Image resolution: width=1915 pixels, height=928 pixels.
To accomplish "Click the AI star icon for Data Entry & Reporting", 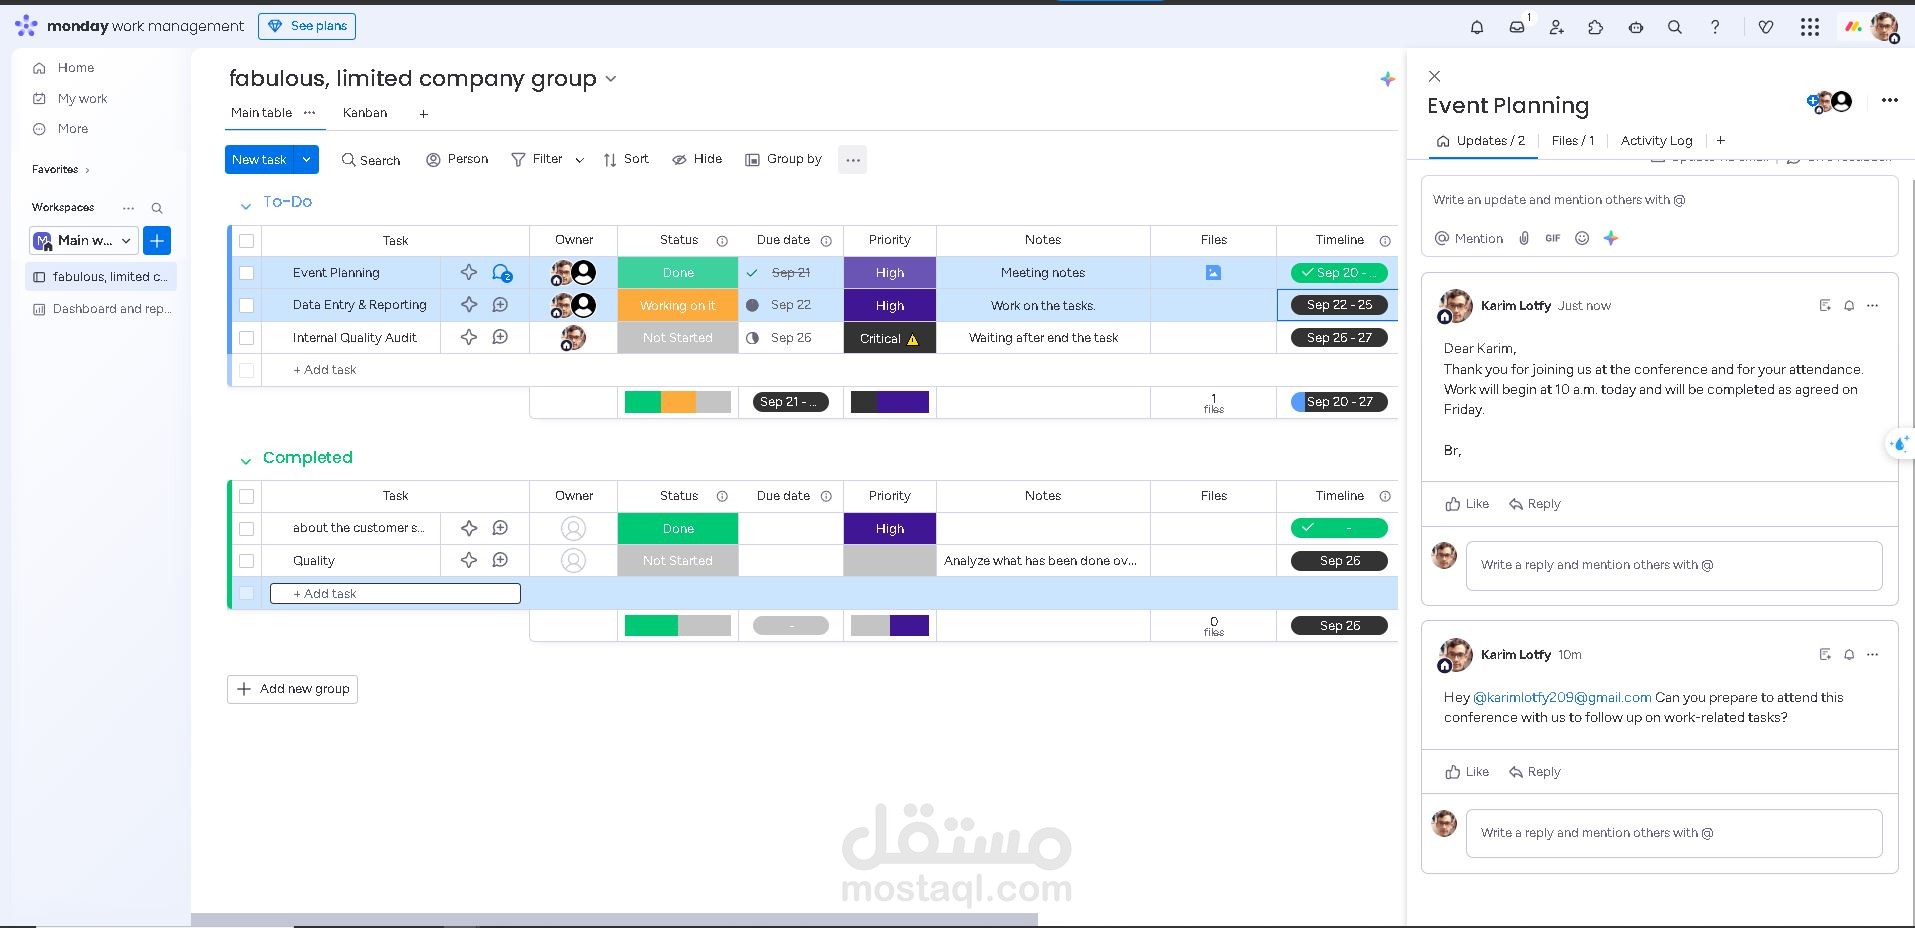I will (469, 305).
